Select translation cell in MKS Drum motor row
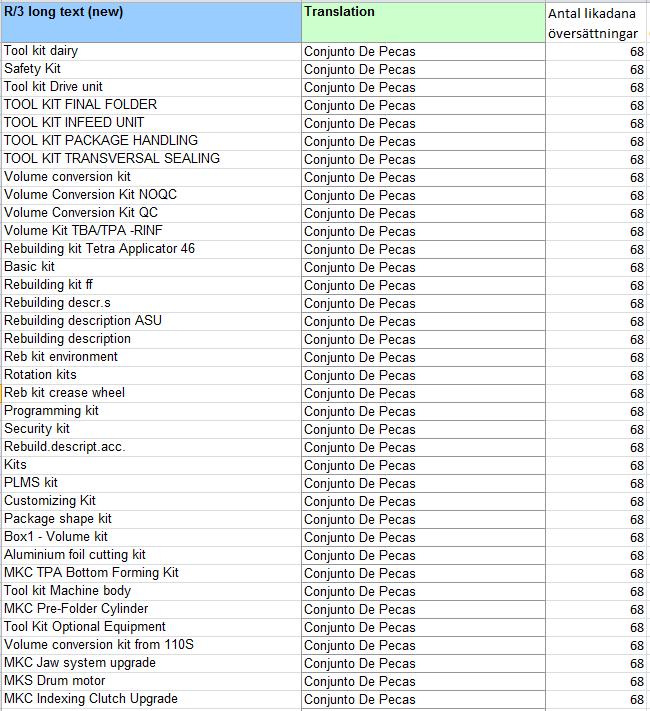 click(423, 681)
